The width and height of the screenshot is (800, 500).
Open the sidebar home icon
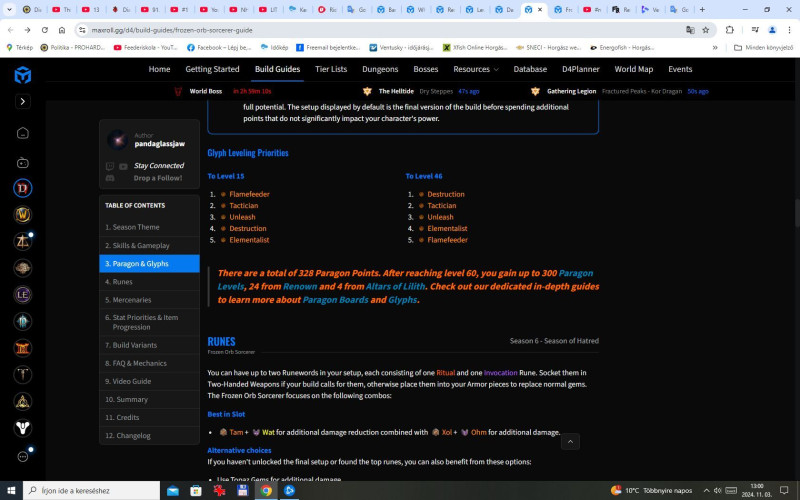point(22,133)
